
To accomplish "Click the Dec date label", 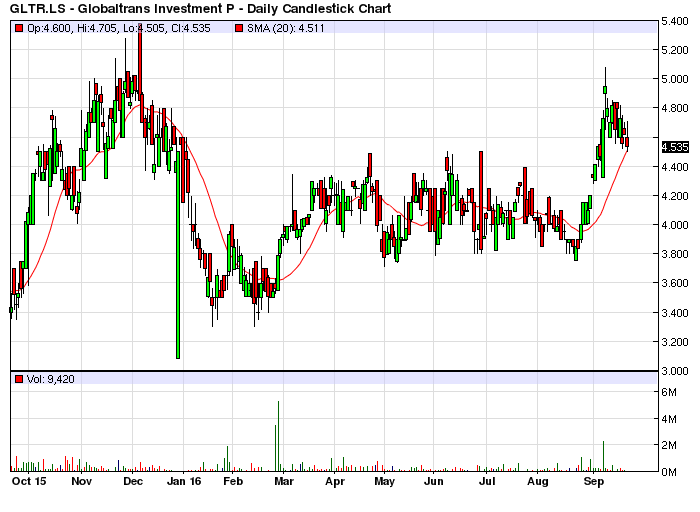I will click(x=133, y=481).
